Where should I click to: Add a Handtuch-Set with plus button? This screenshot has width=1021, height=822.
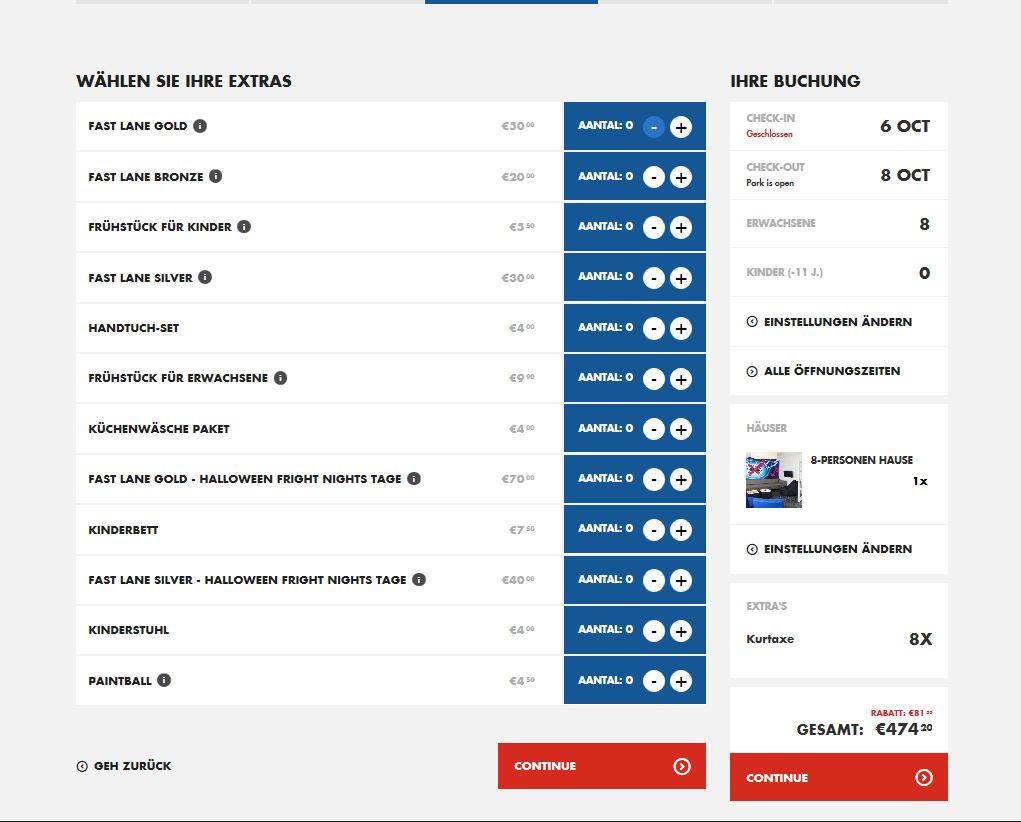click(x=680, y=328)
